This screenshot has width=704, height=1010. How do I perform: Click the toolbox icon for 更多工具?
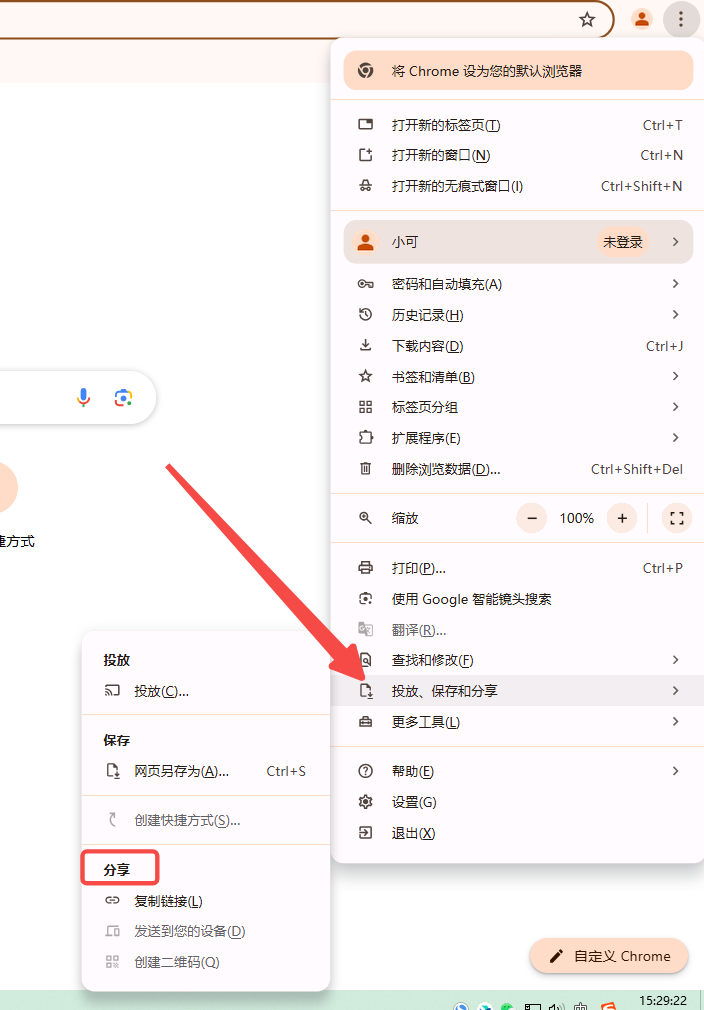point(365,722)
